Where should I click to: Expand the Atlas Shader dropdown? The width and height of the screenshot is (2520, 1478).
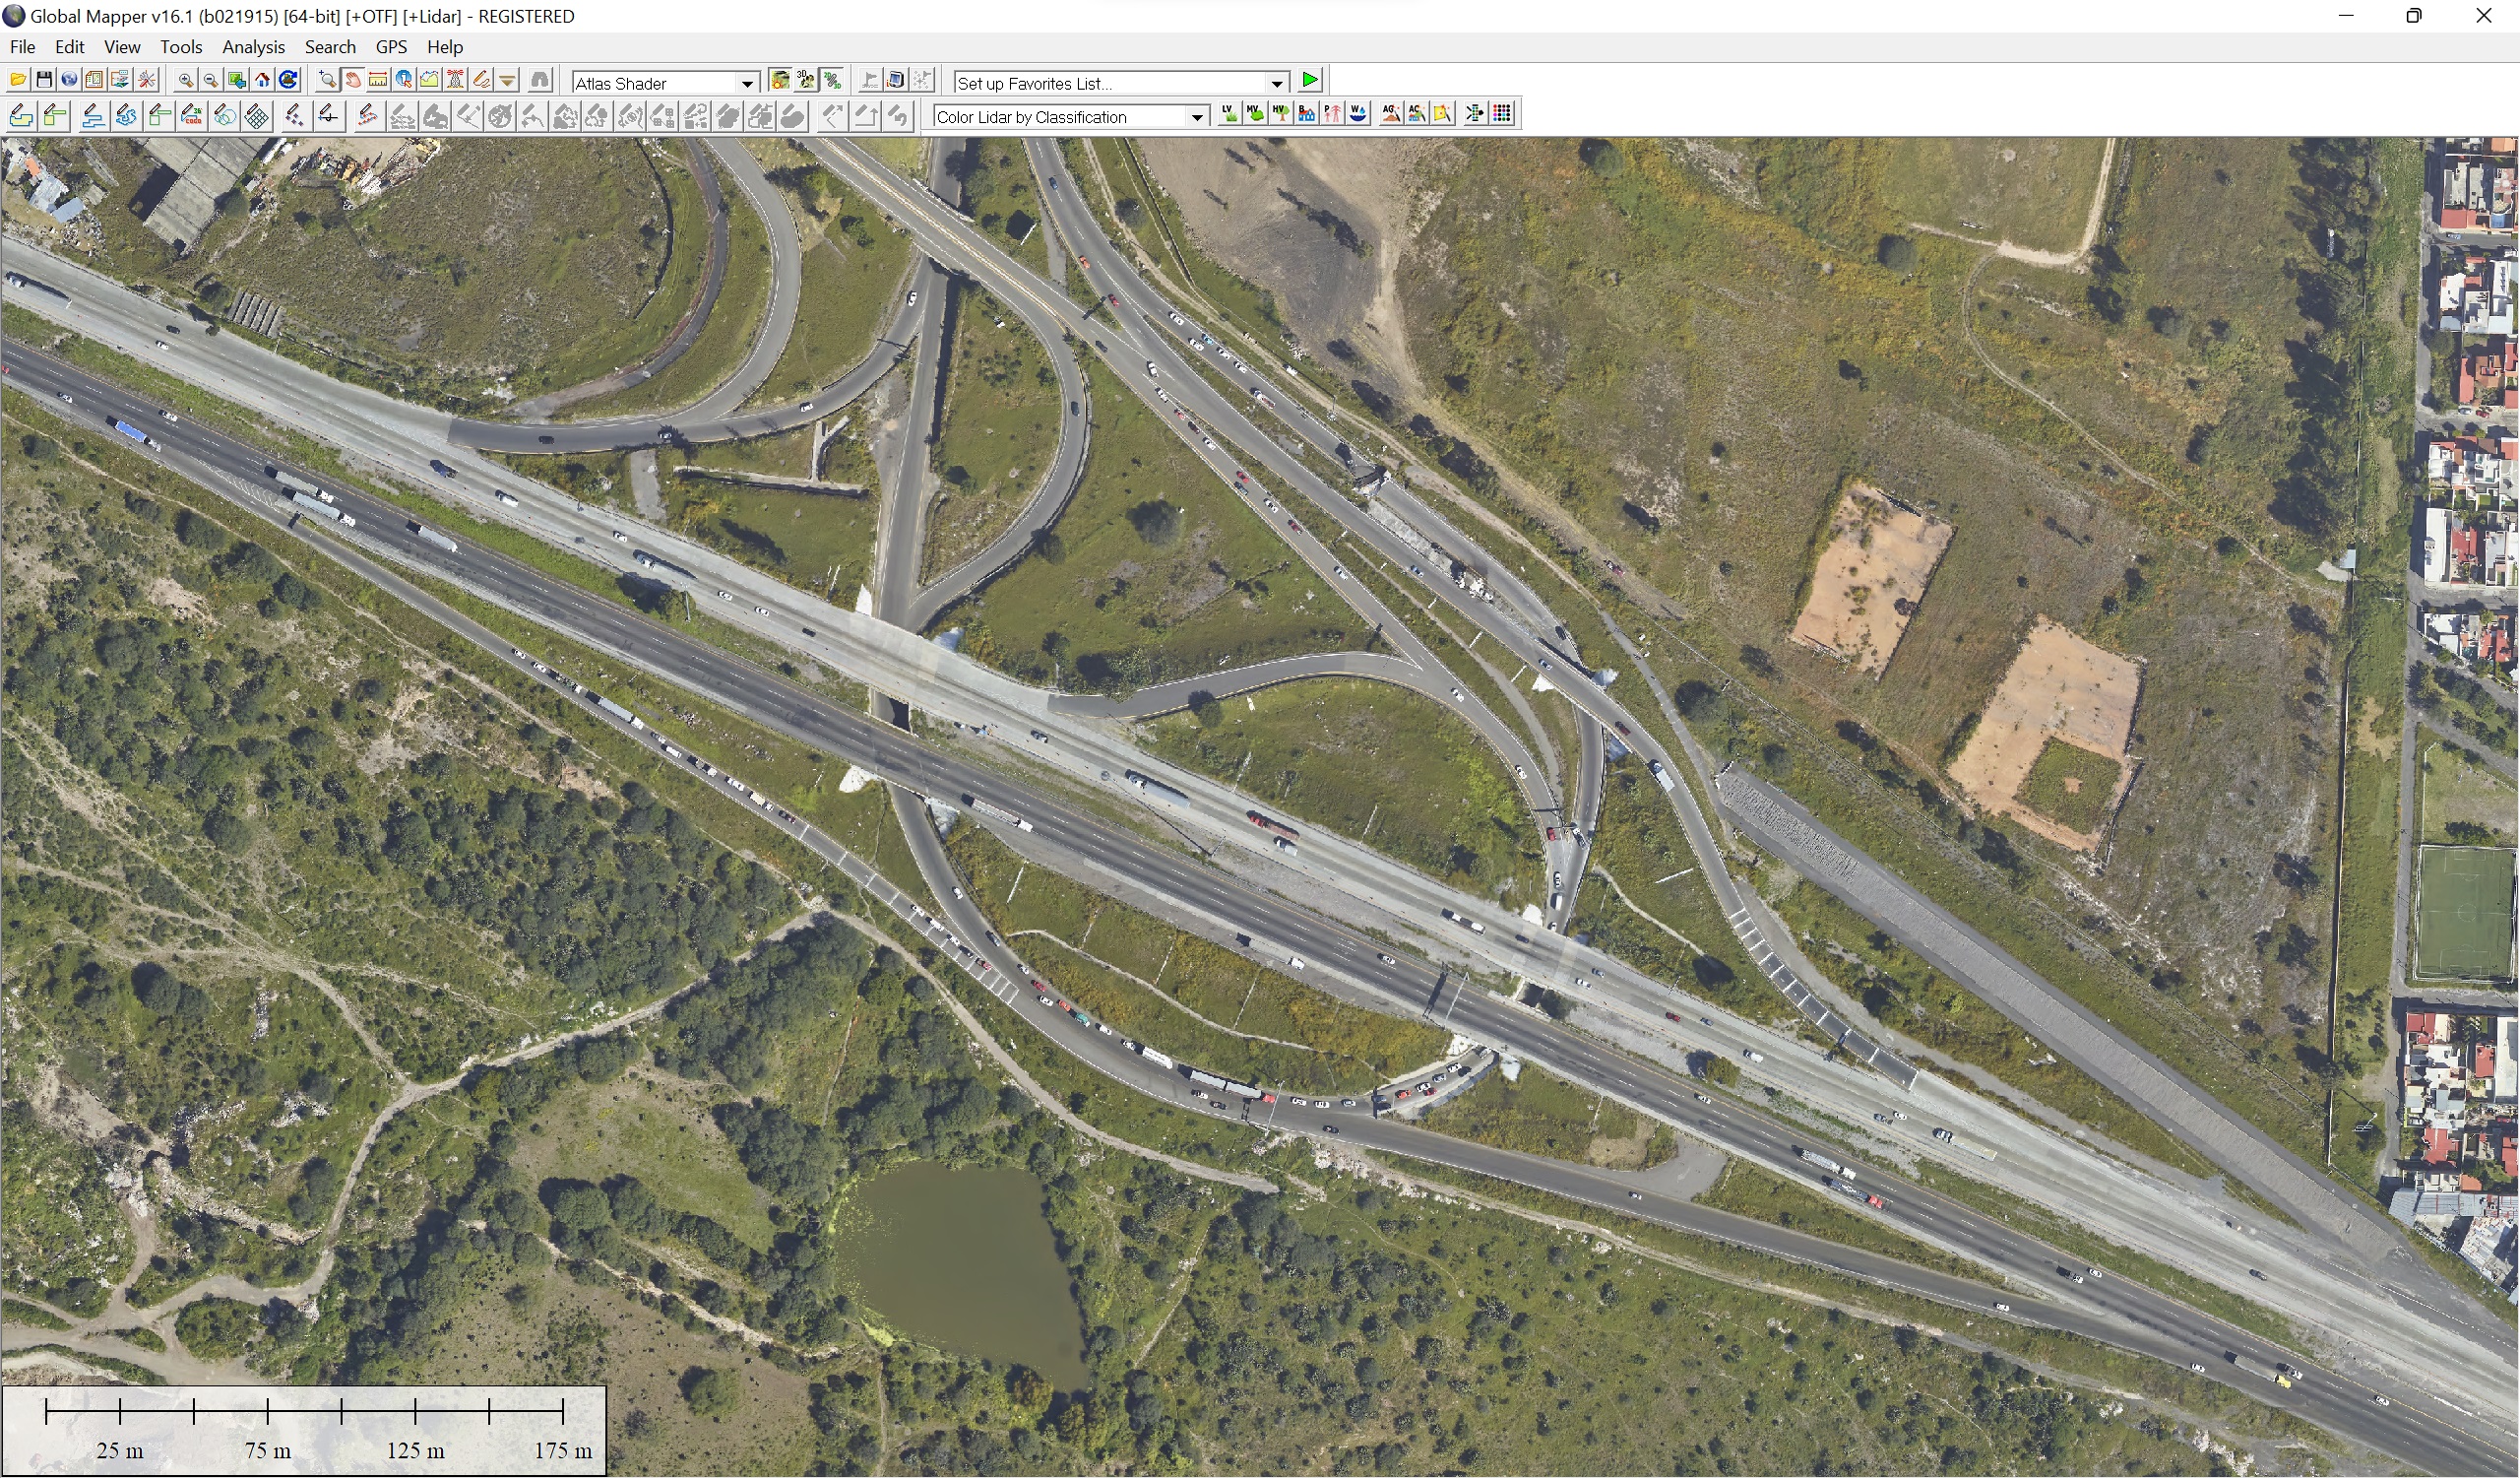[x=747, y=84]
